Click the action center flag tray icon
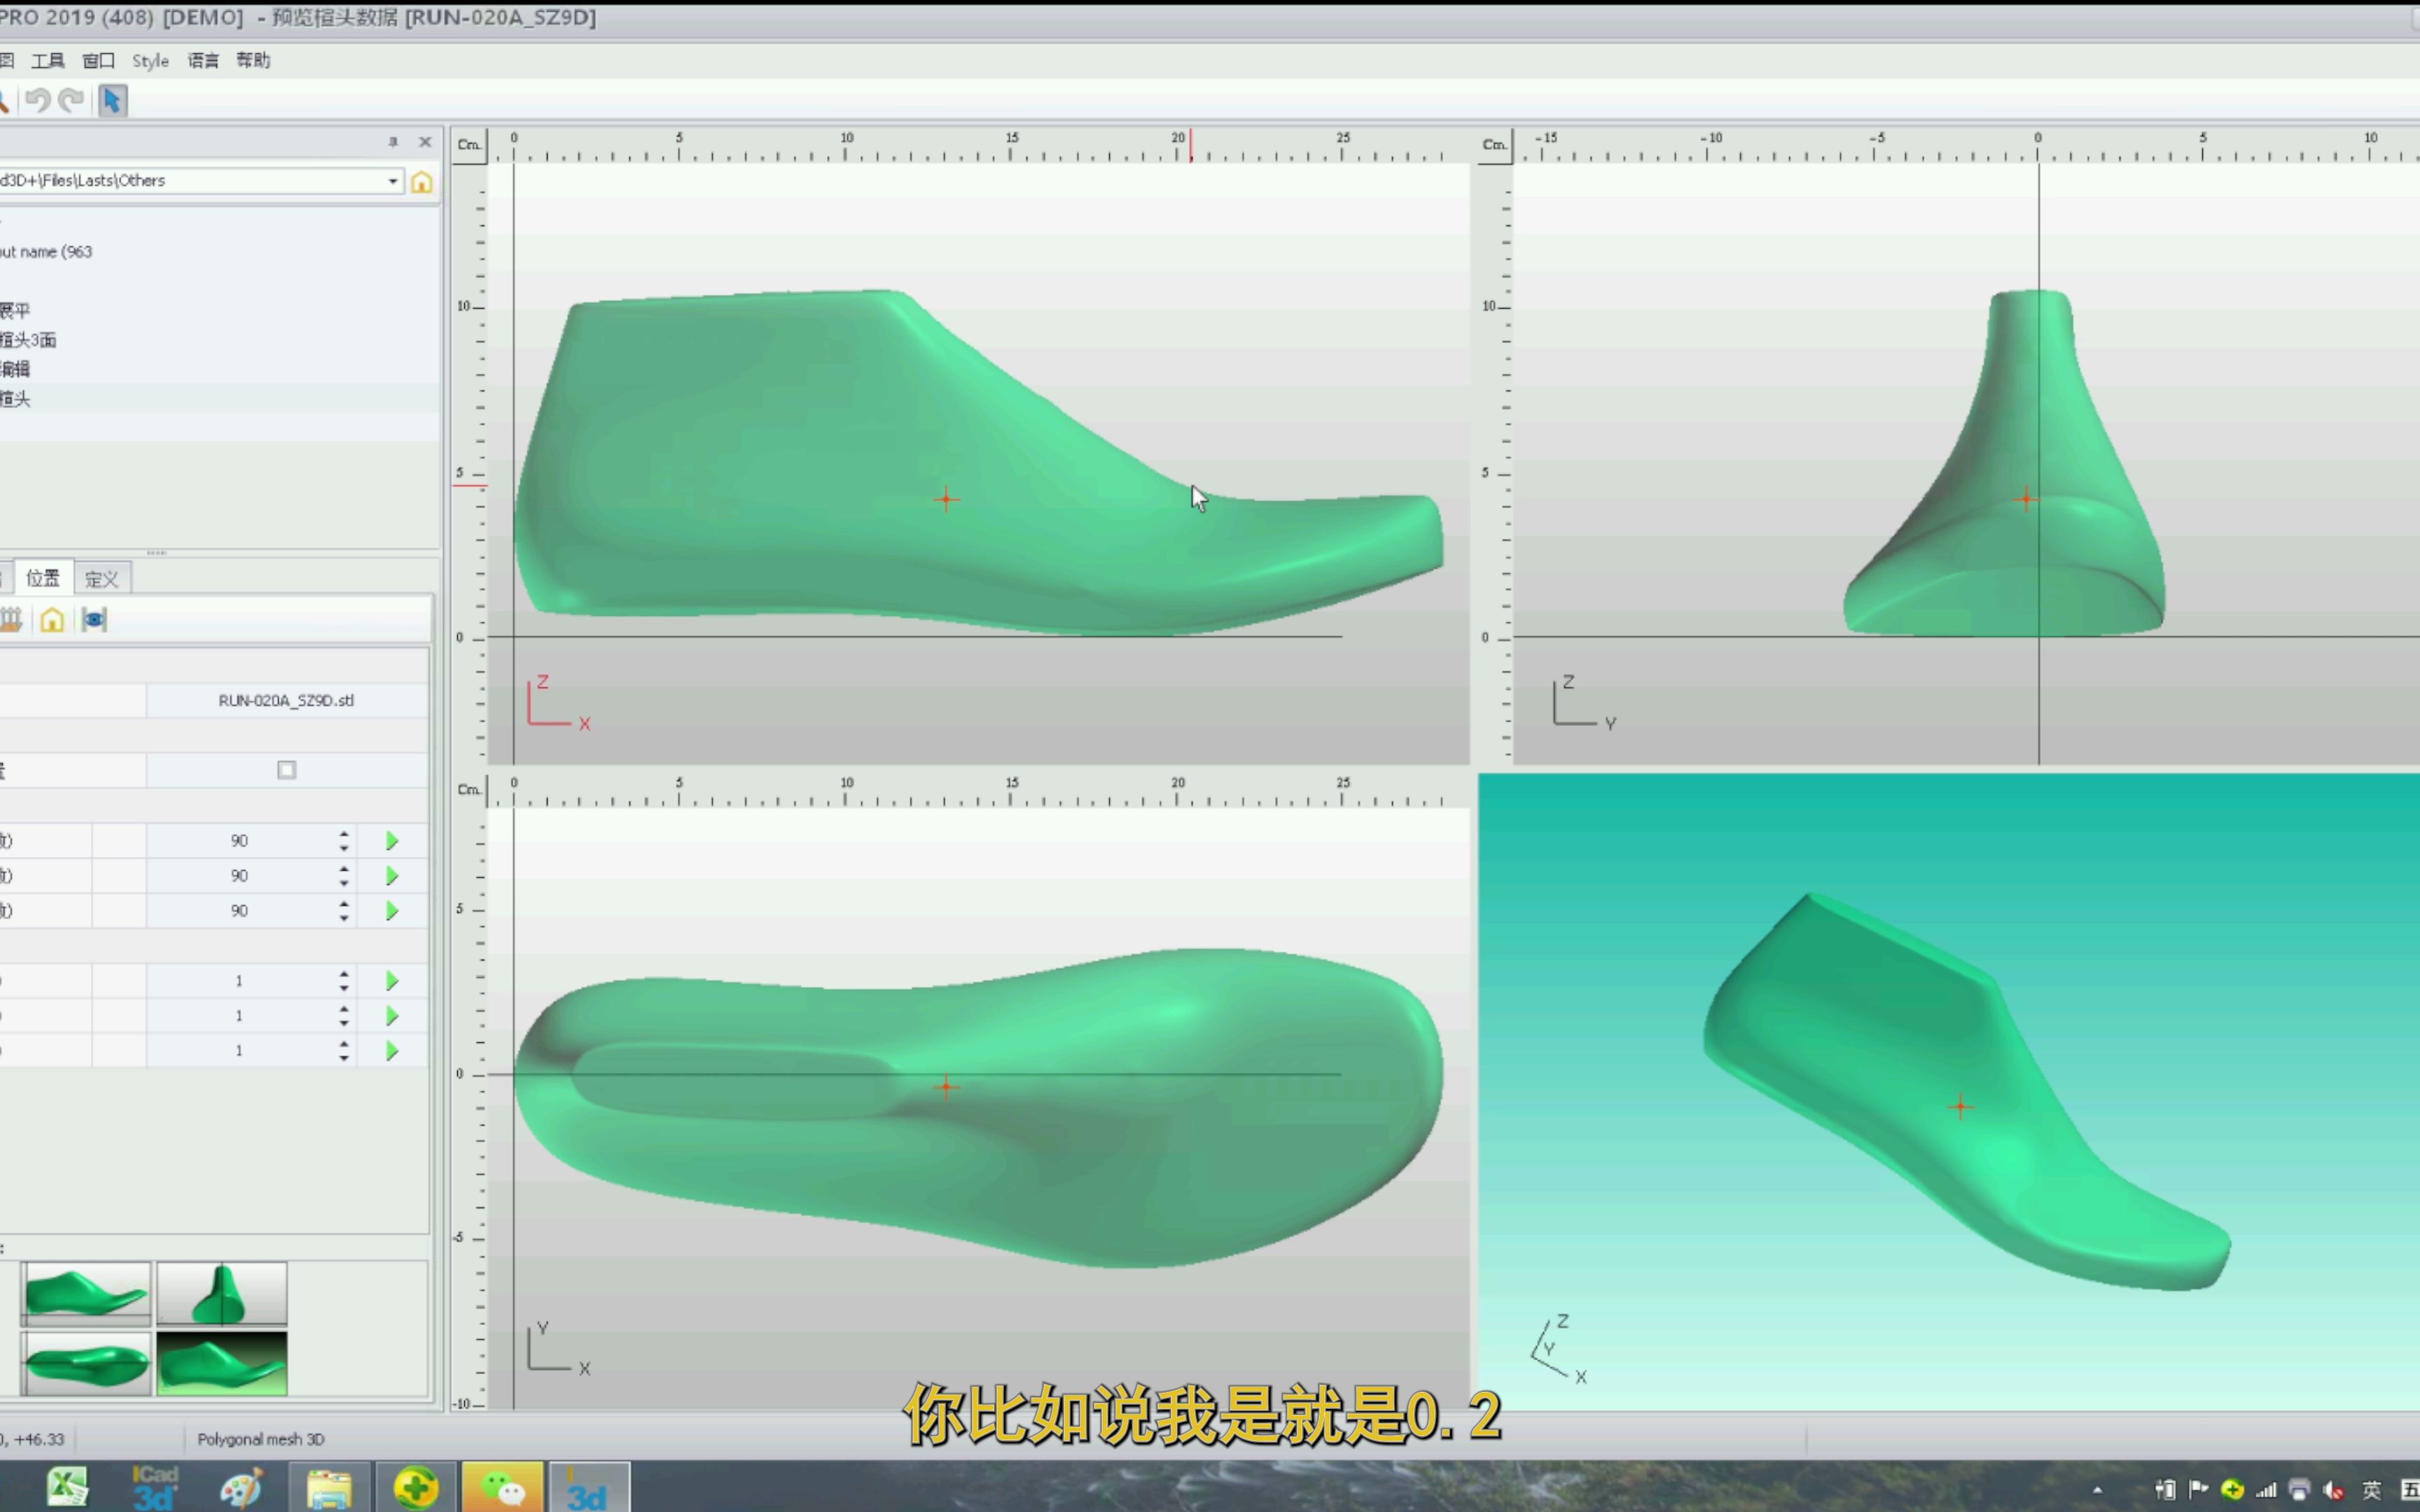The image size is (2420, 1512). (2198, 1490)
